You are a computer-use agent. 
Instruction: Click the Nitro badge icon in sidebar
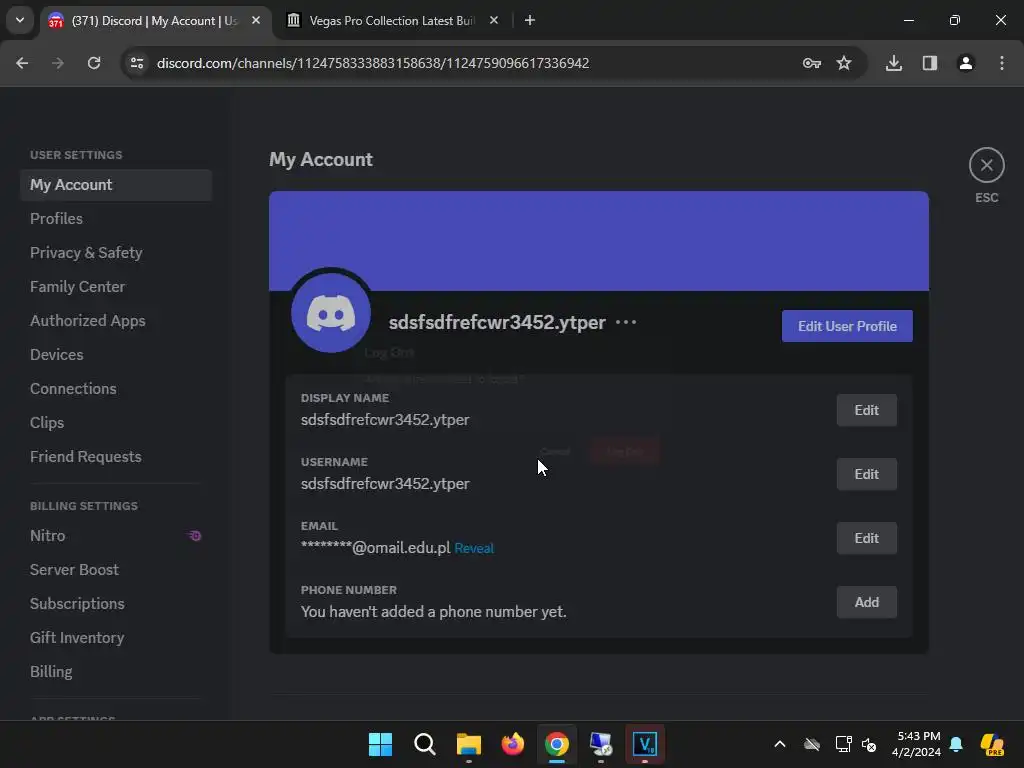tap(195, 536)
